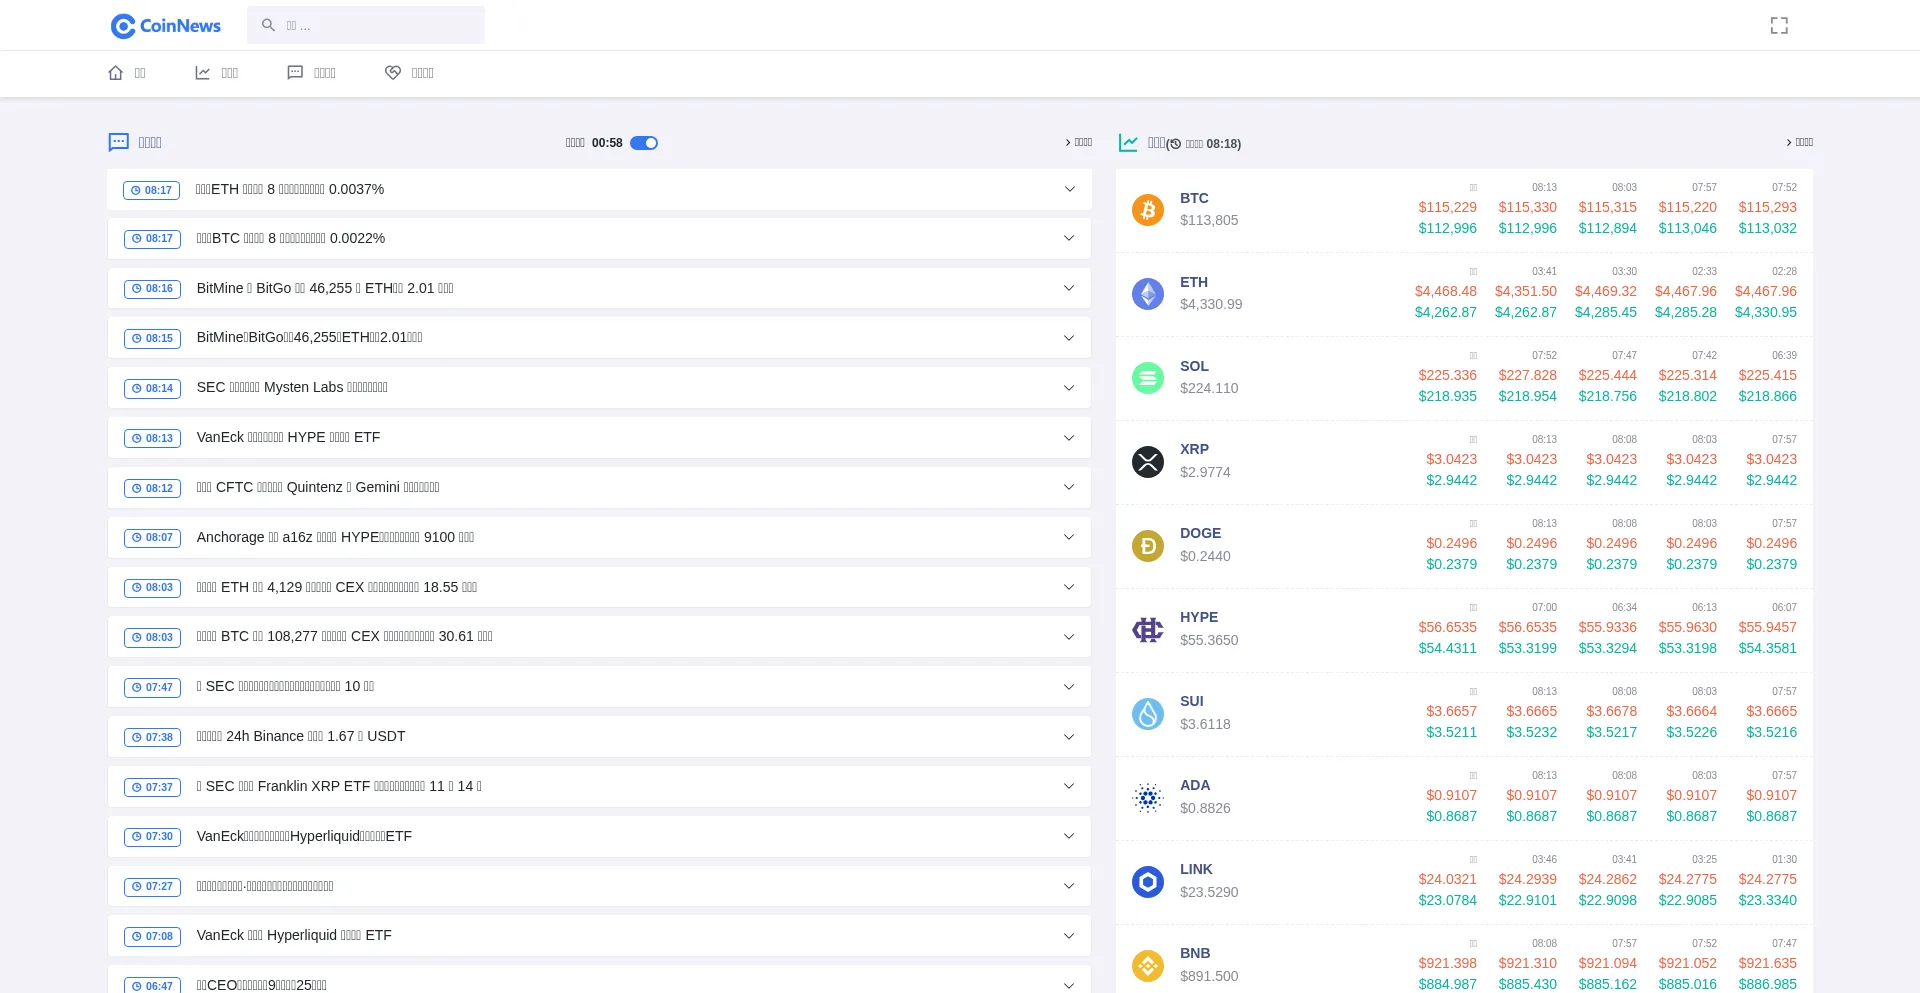
Task: Click the XRP price $2.9774
Action: (x=1205, y=472)
